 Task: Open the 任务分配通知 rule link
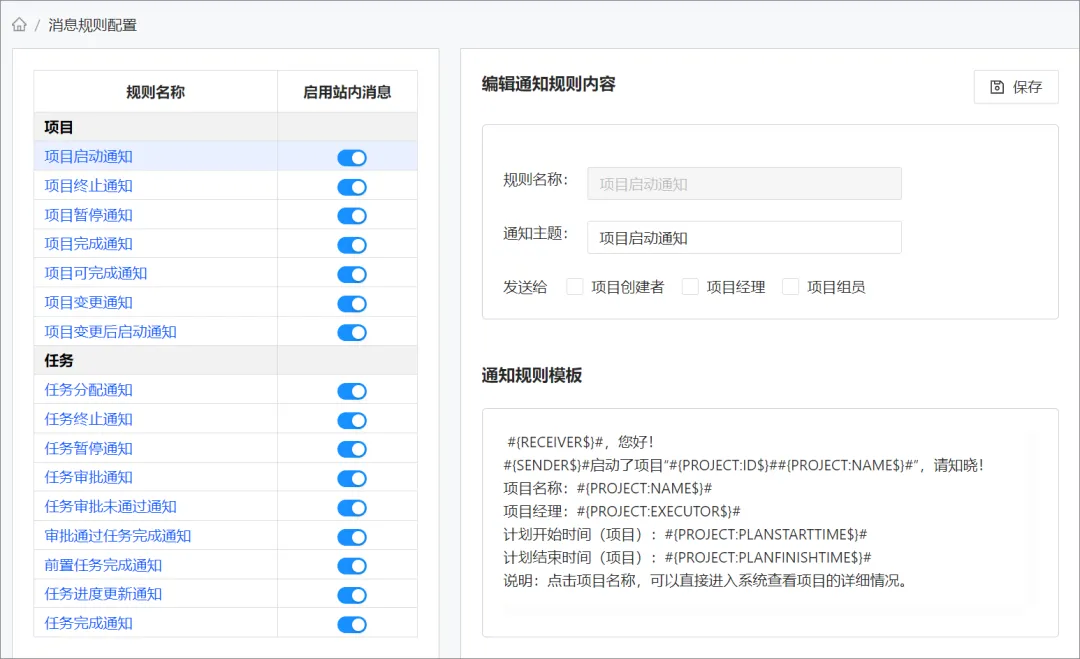click(89, 390)
